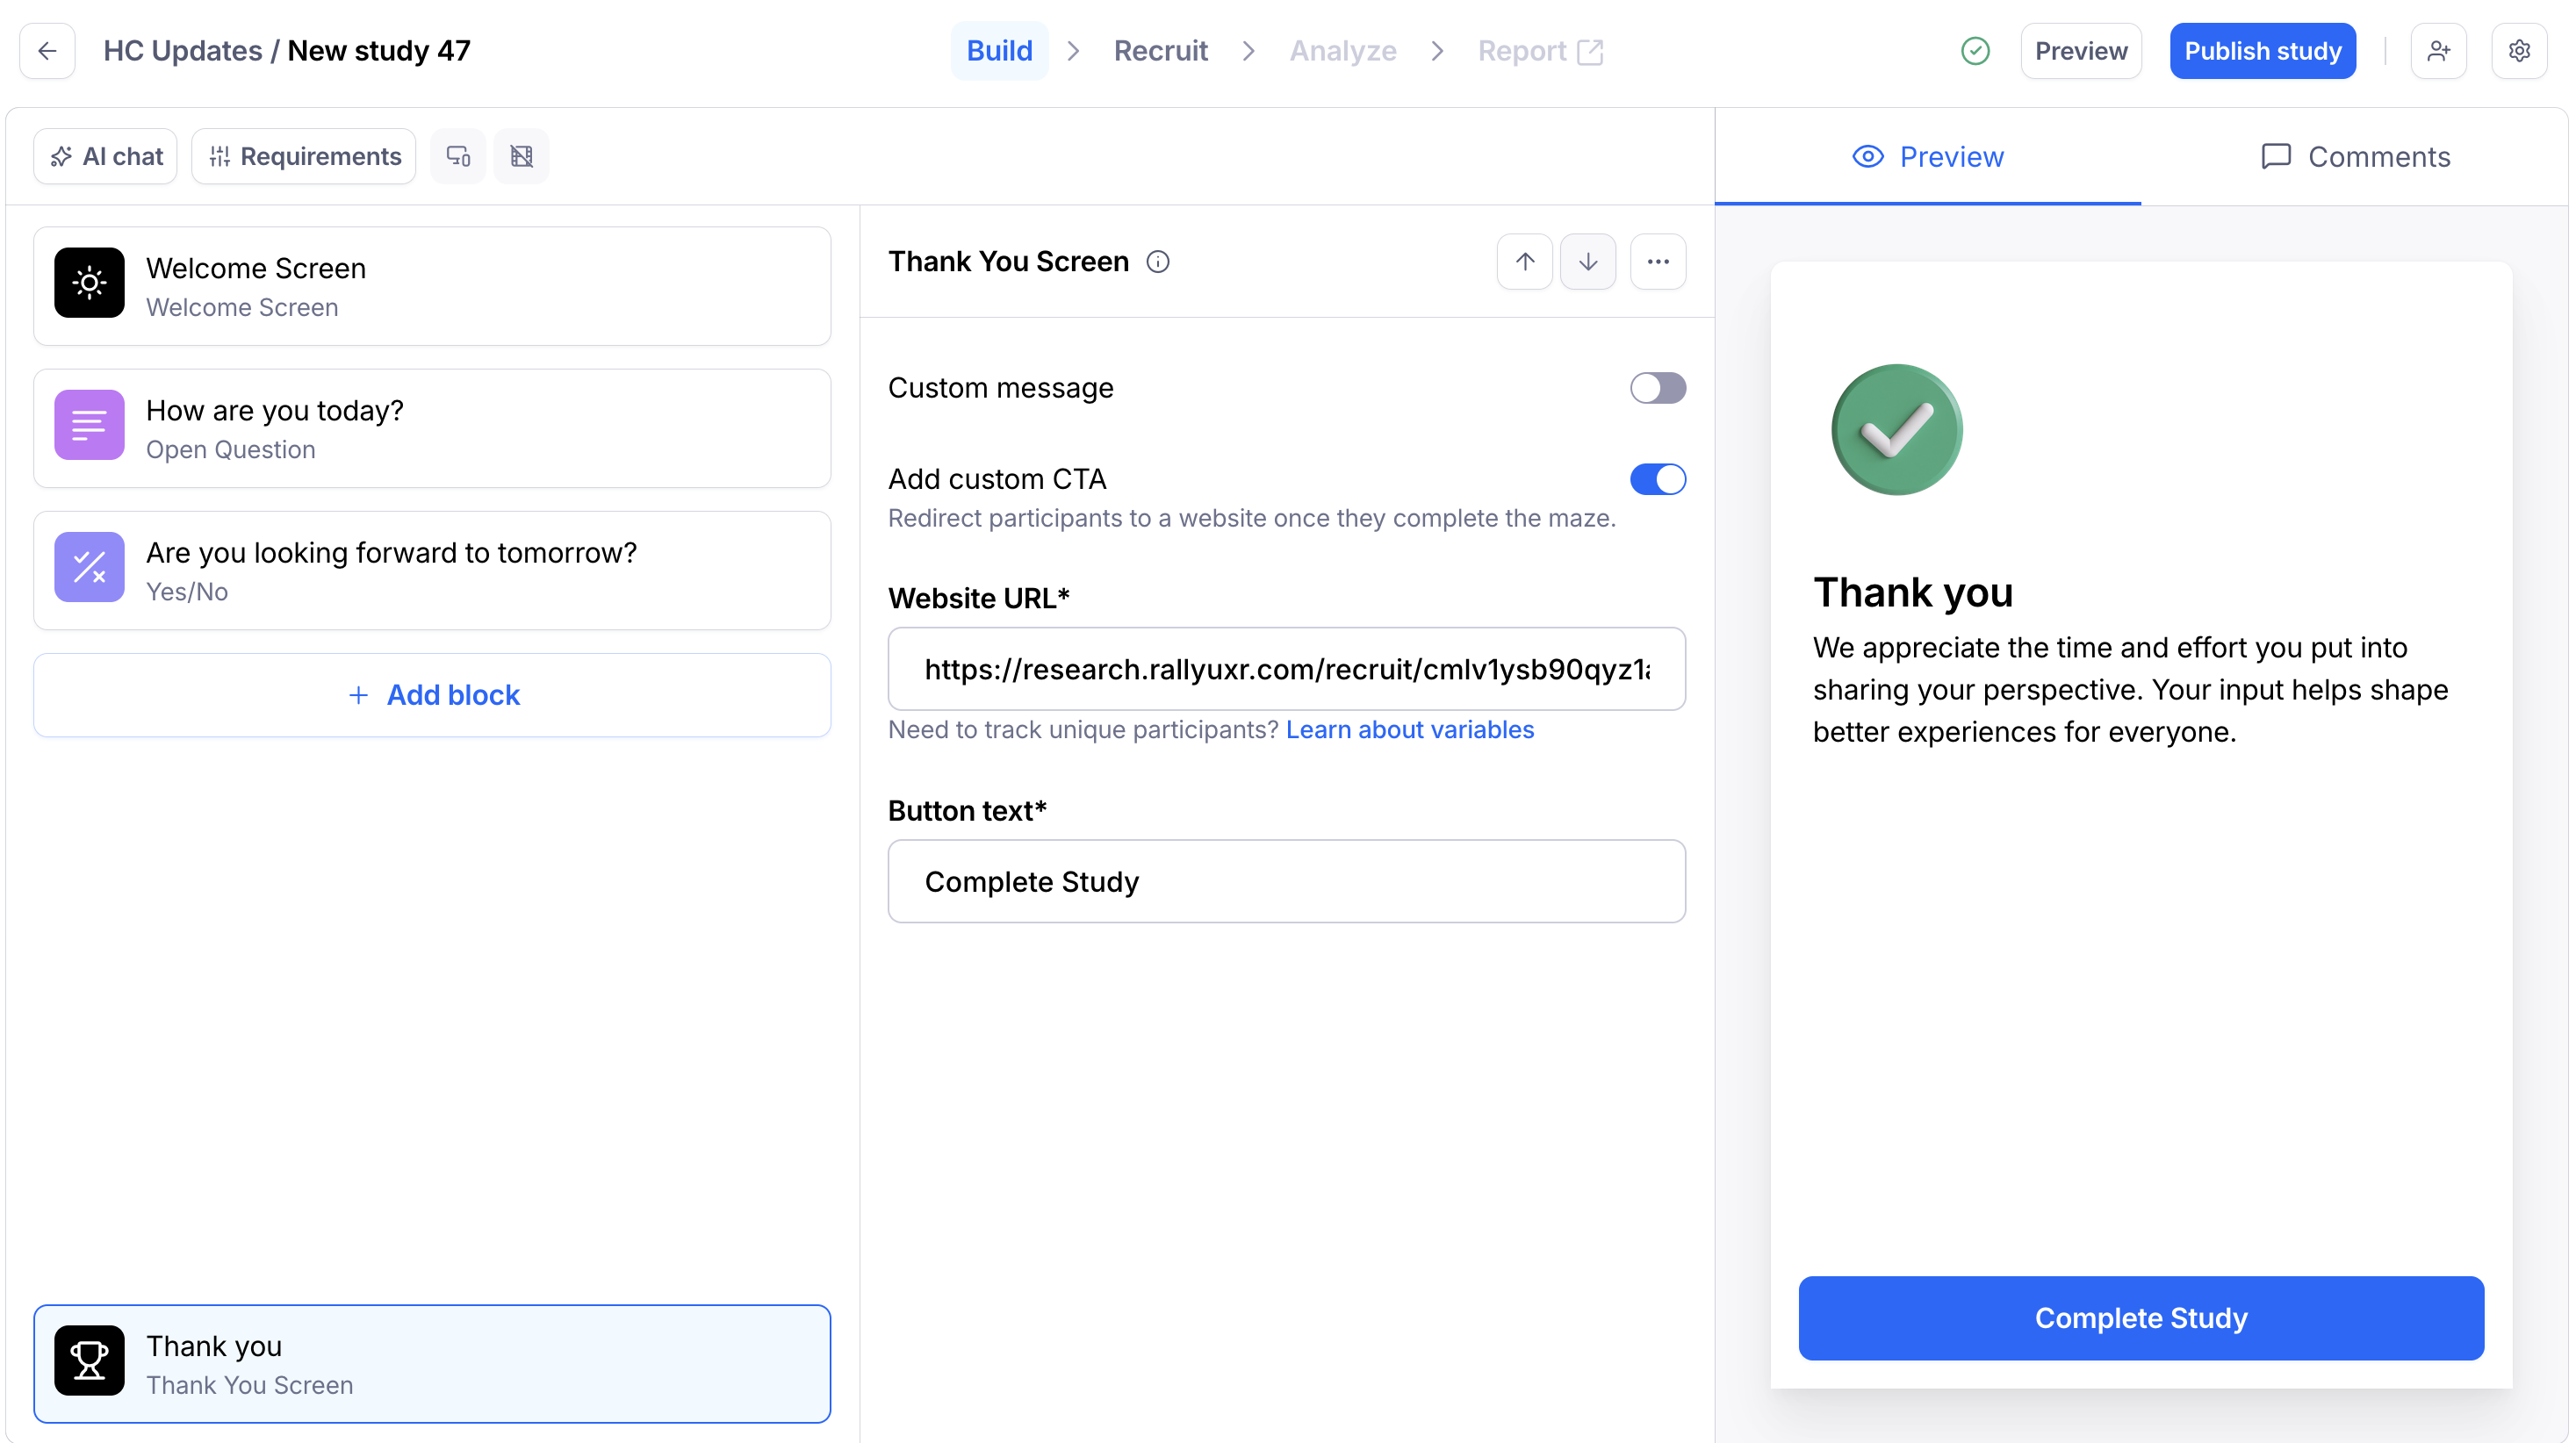
Task: Switch to the Comments tab
Action: (x=2355, y=157)
